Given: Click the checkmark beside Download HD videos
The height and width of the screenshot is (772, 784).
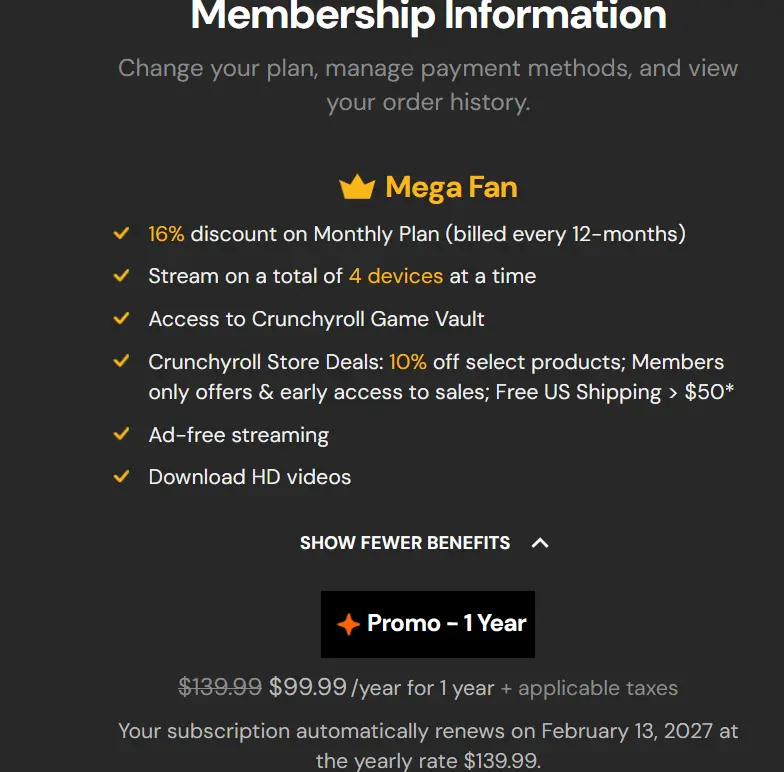Looking at the screenshot, I should tap(122, 476).
